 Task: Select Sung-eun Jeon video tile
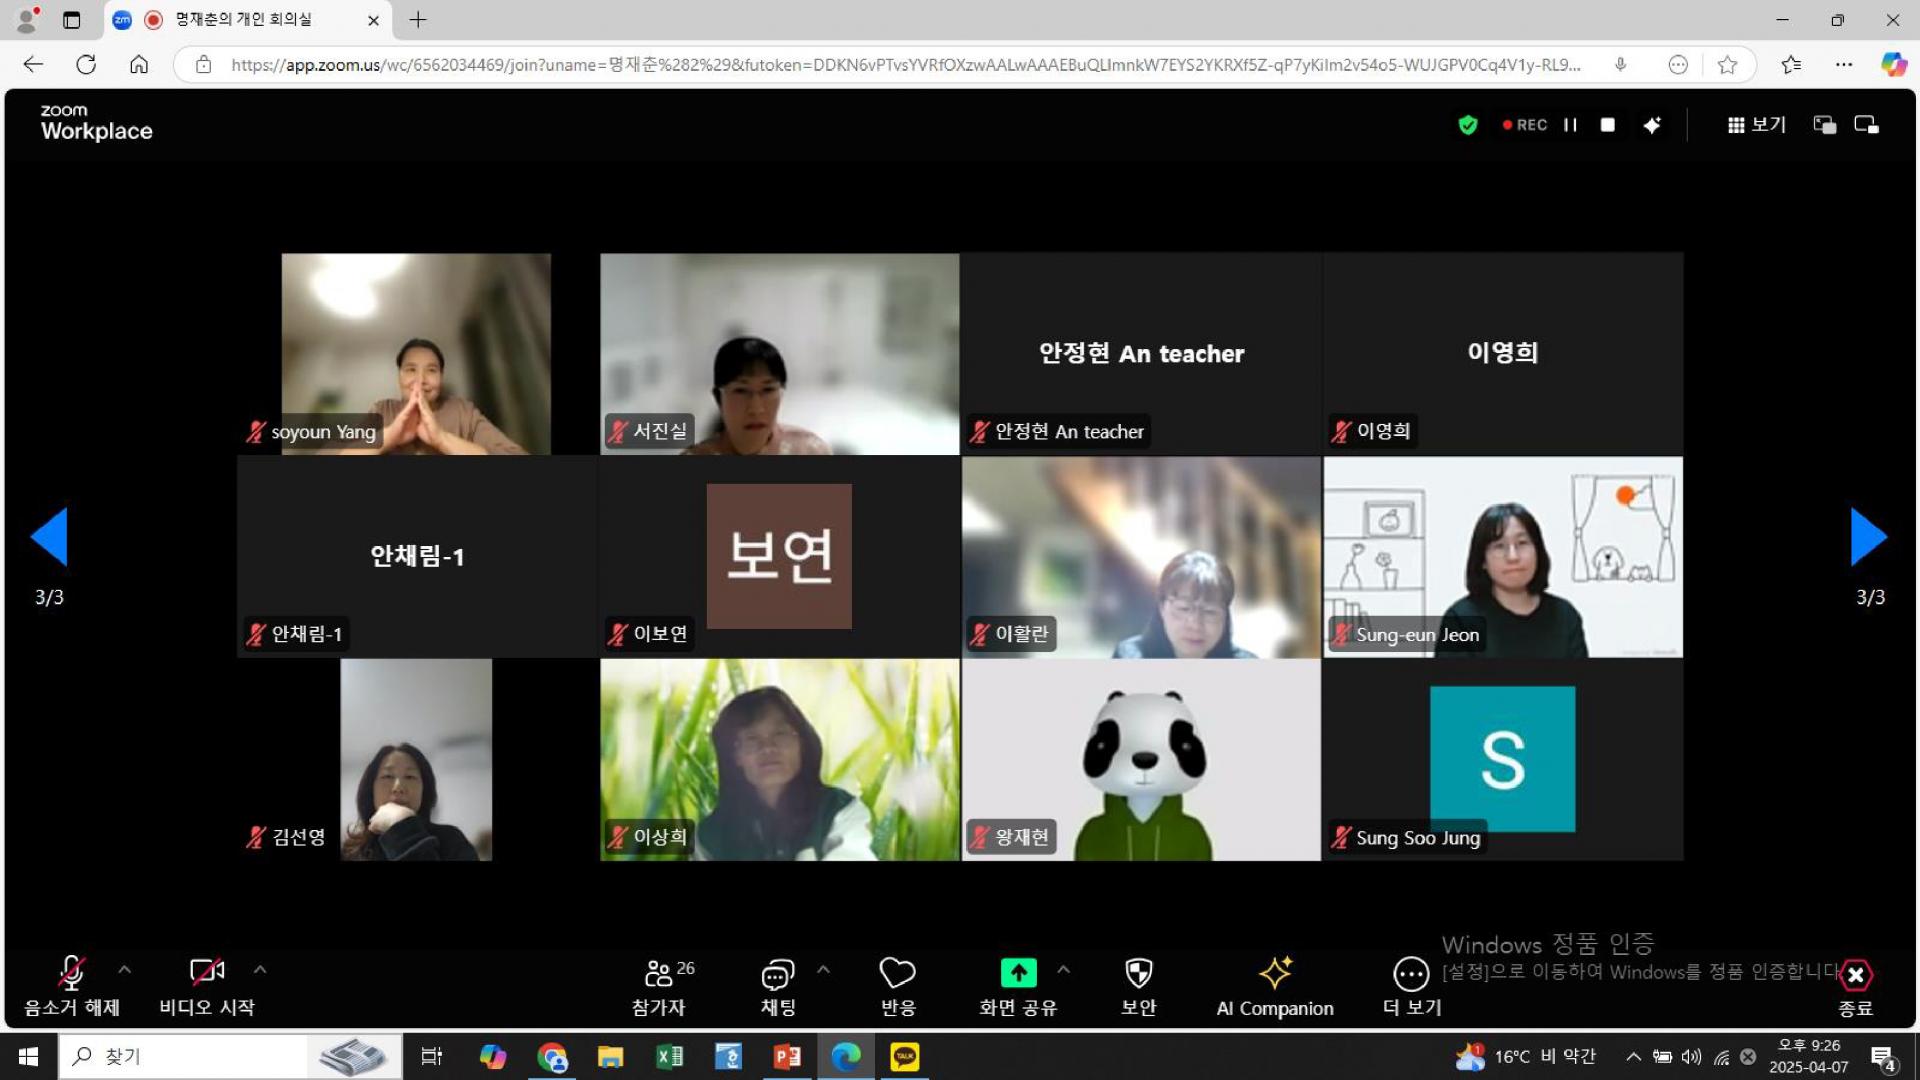(x=1503, y=557)
